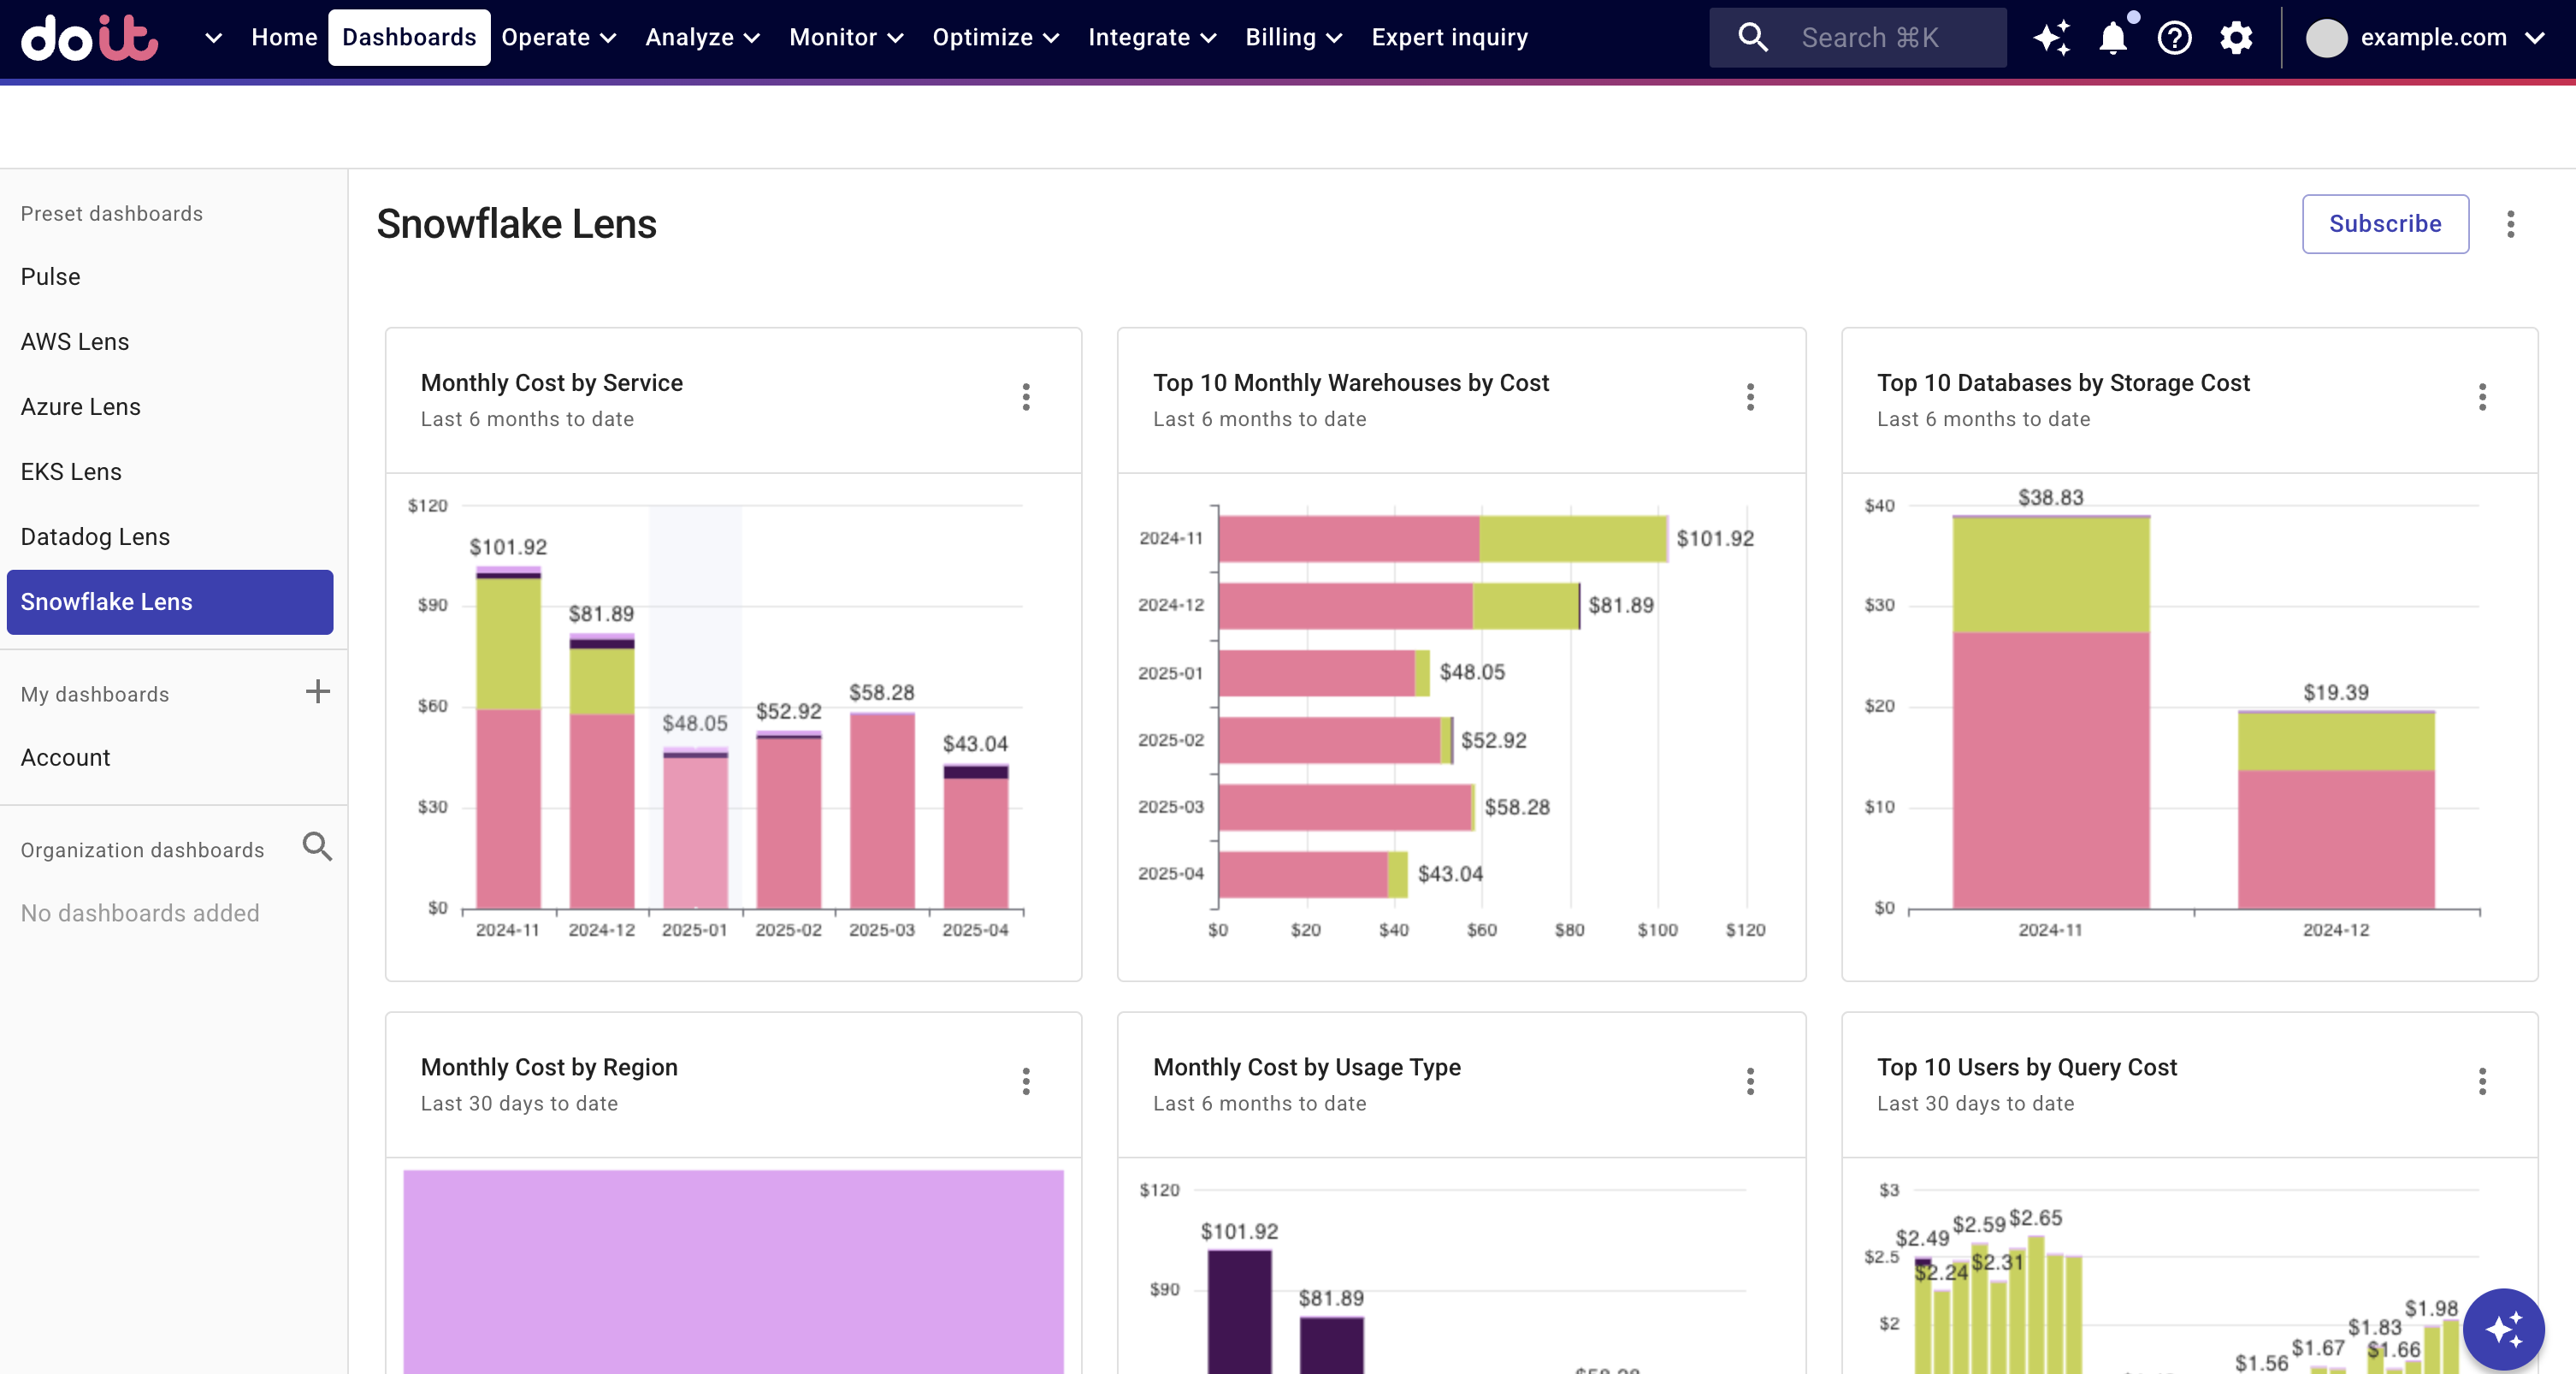
Task: Click the user avatar circle
Action: (2326, 38)
